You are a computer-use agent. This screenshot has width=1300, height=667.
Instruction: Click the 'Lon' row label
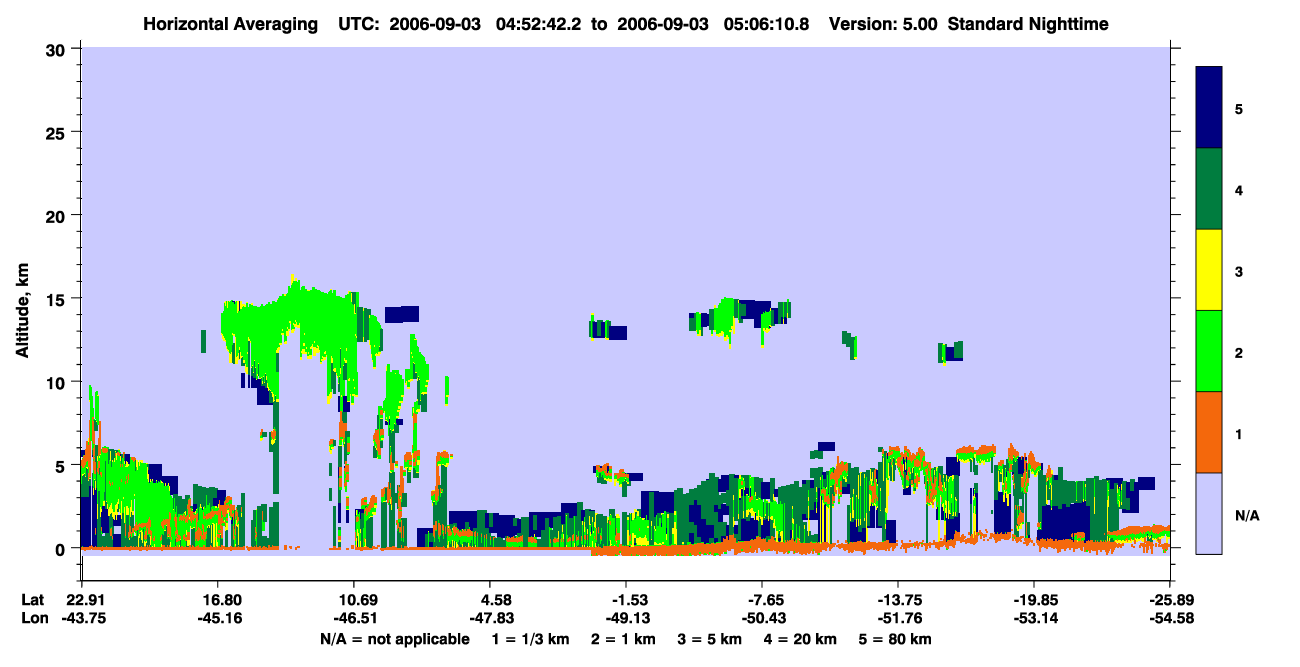click(34, 618)
